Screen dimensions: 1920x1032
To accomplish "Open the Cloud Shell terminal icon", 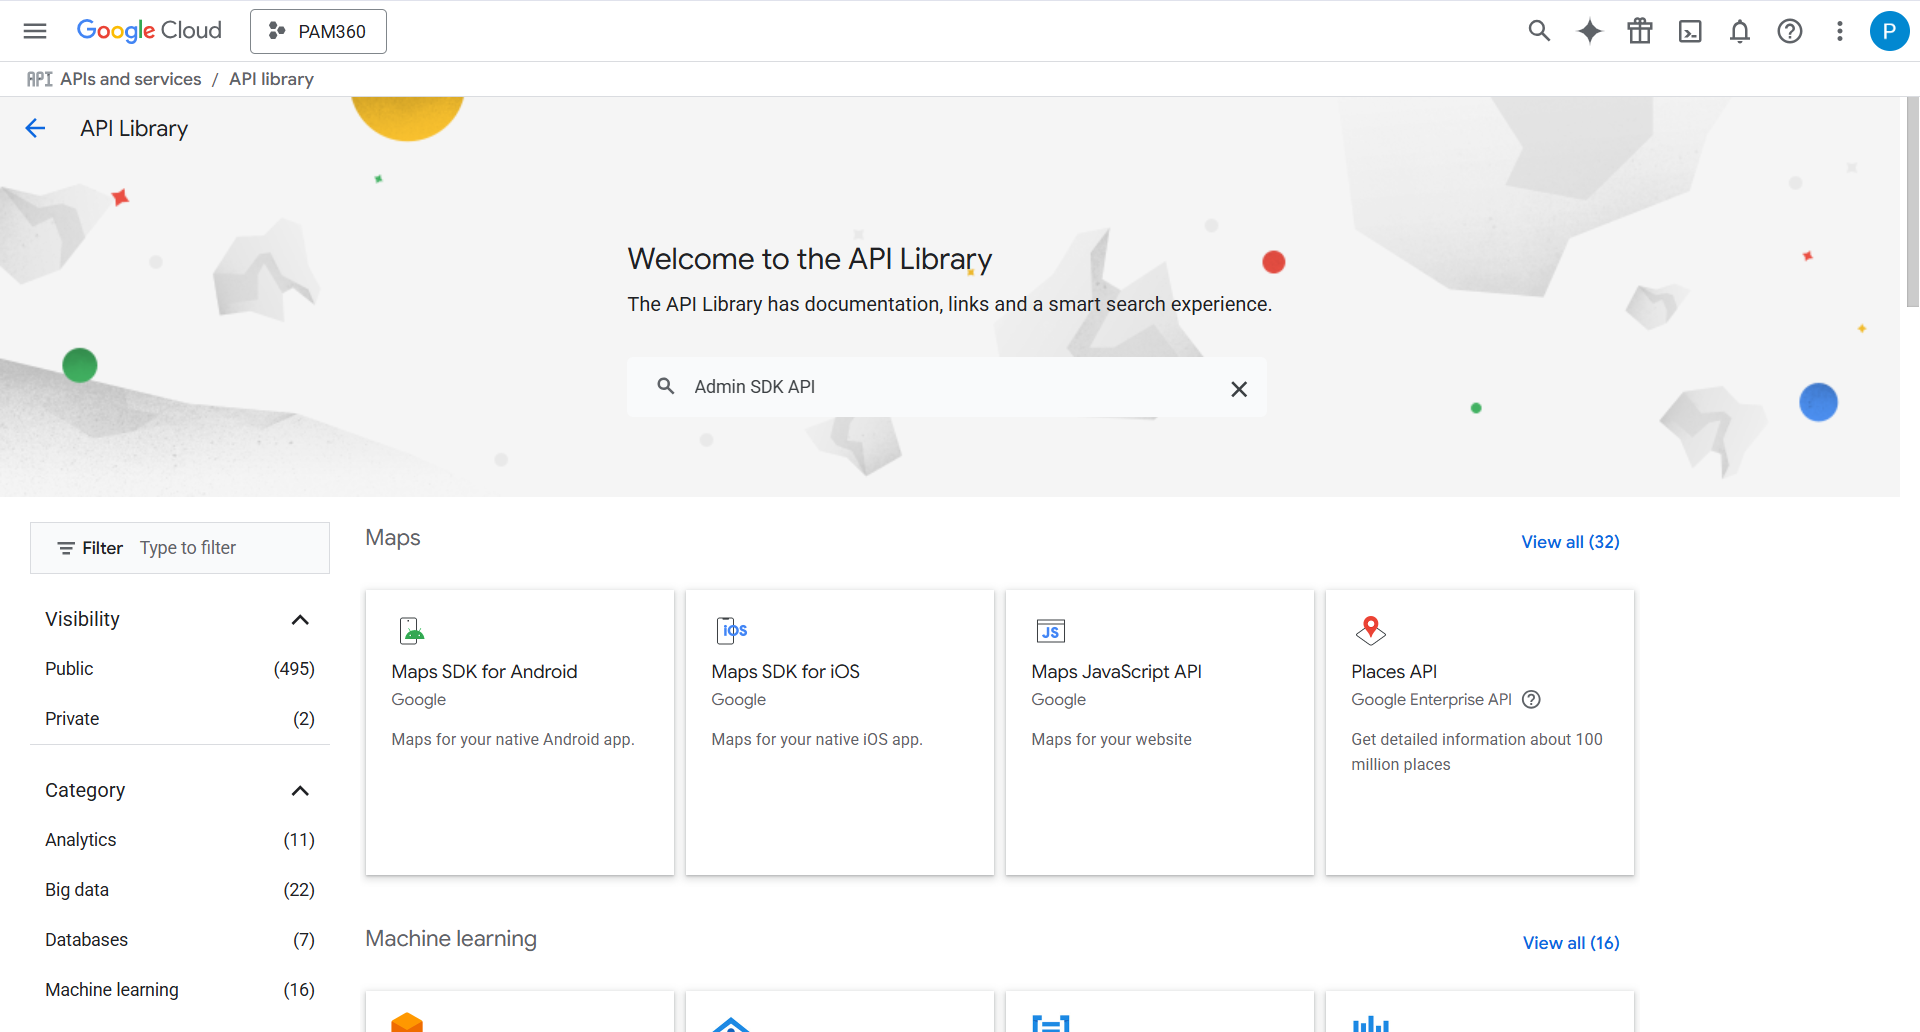I will [x=1690, y=31].
